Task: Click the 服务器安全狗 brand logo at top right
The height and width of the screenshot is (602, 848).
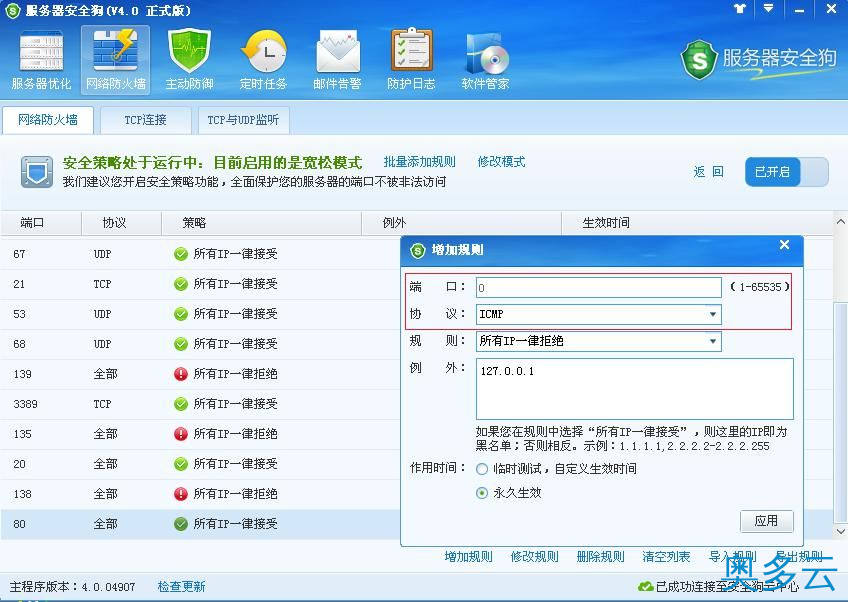Action: tap(758, 59)
